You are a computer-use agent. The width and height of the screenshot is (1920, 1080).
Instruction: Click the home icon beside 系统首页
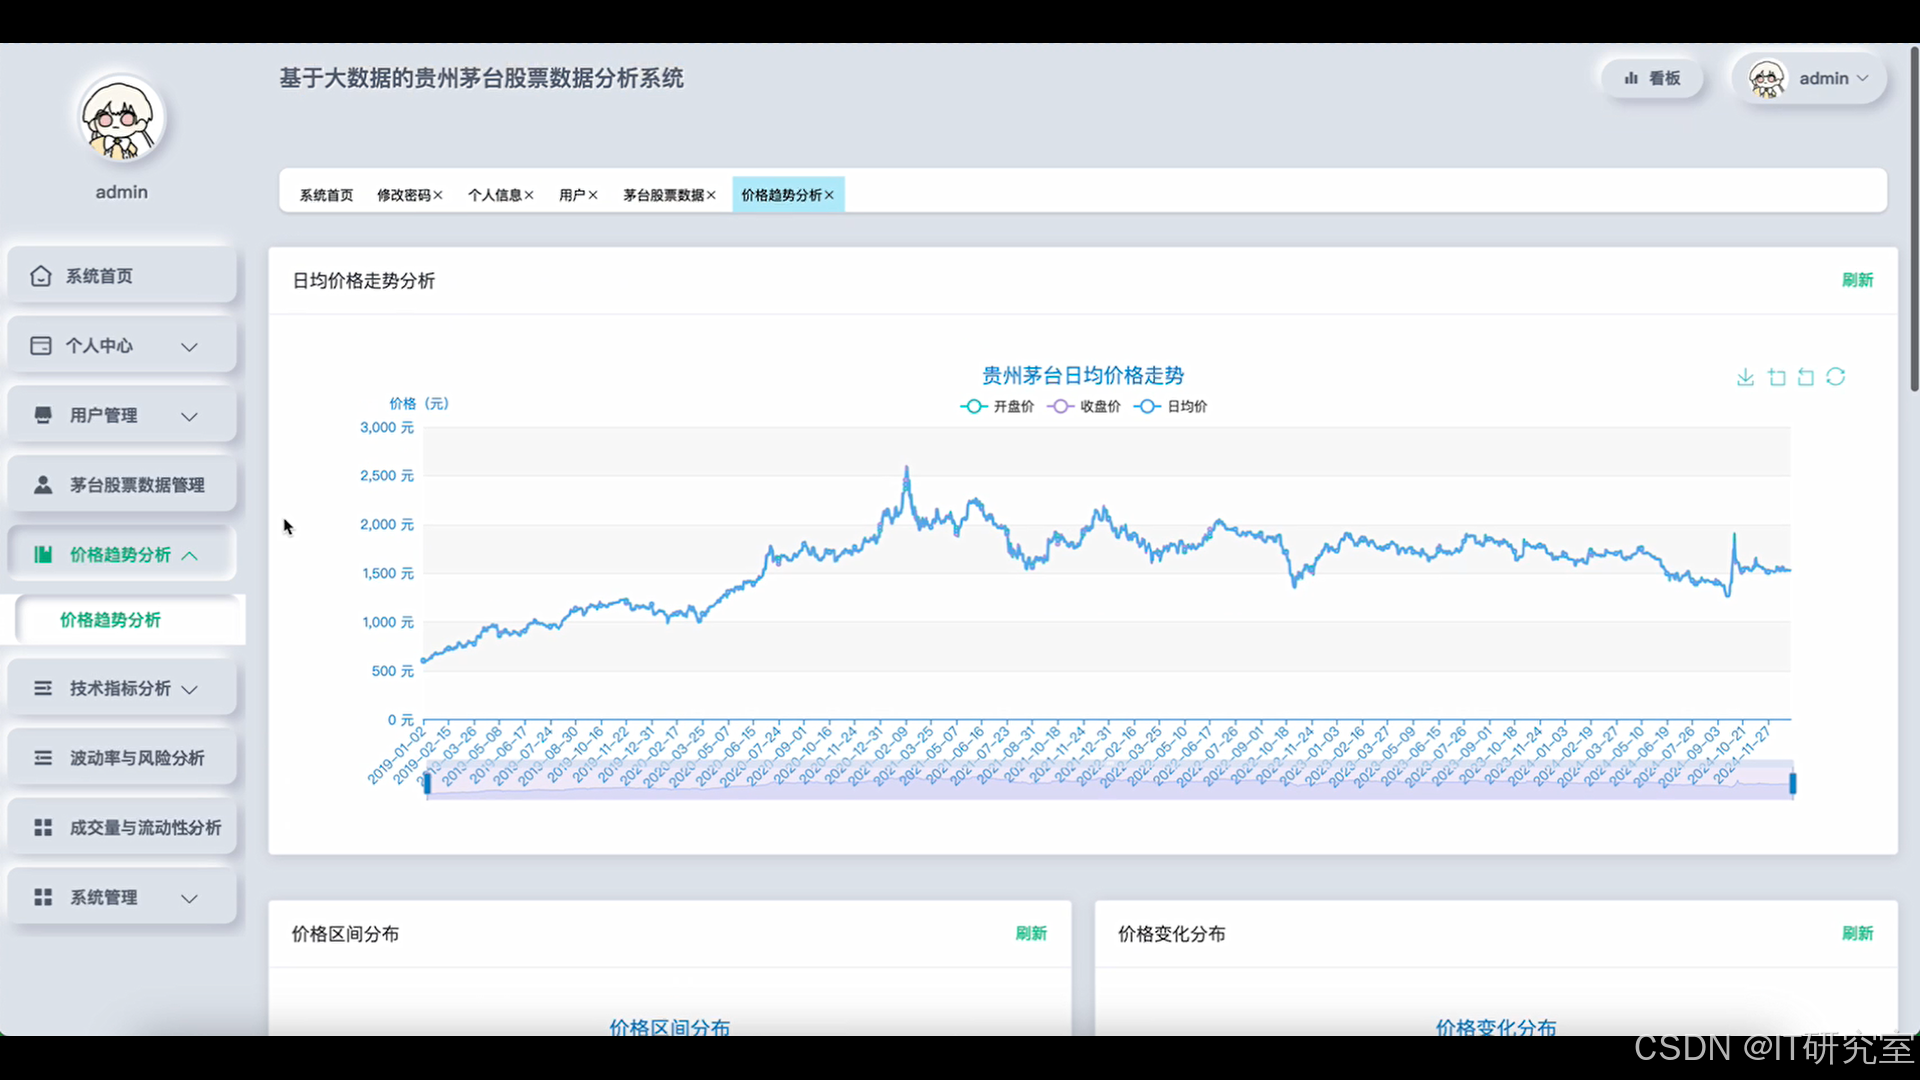[41, 276]
